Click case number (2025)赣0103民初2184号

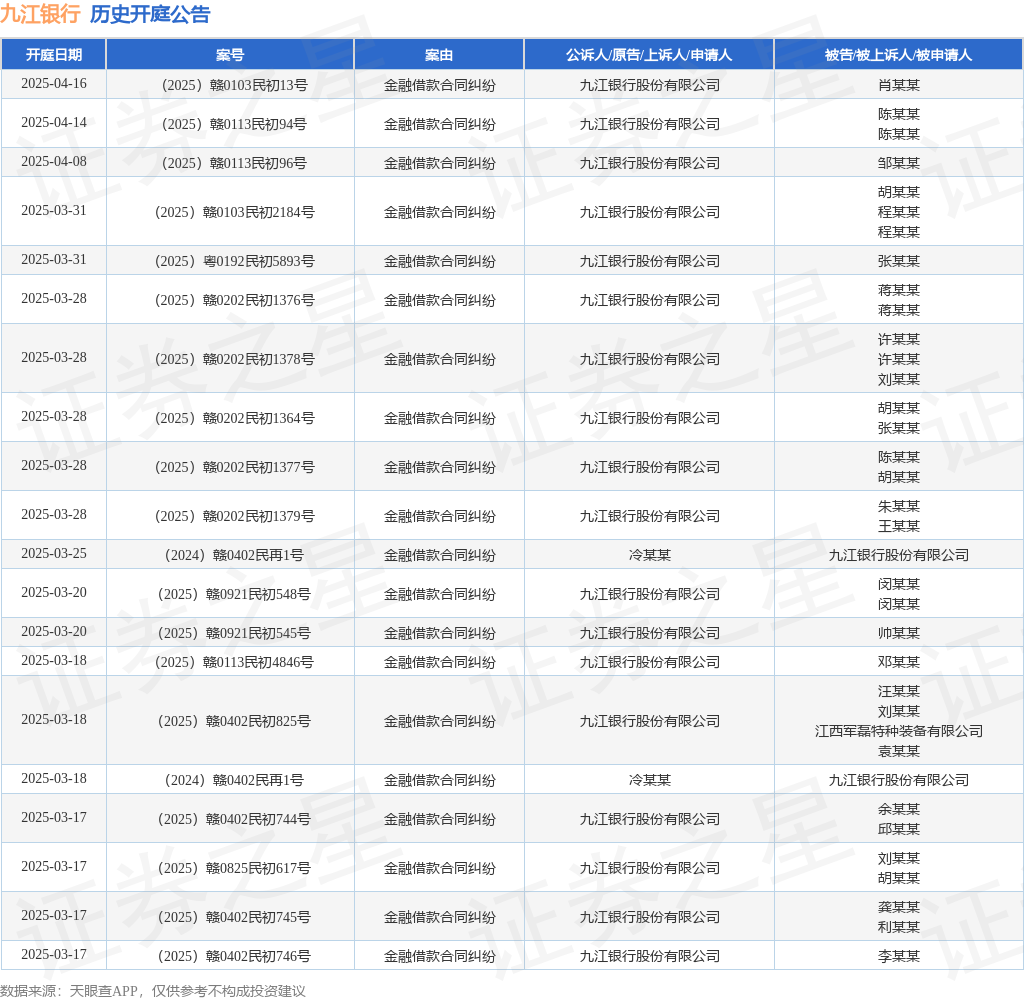click(x=234, y=212)
